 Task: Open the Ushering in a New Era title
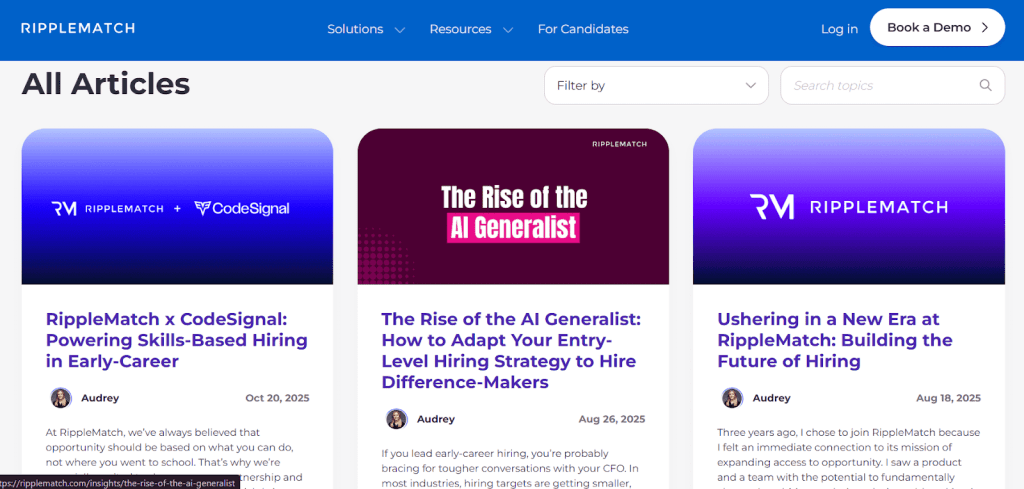(x=834, y=340)
